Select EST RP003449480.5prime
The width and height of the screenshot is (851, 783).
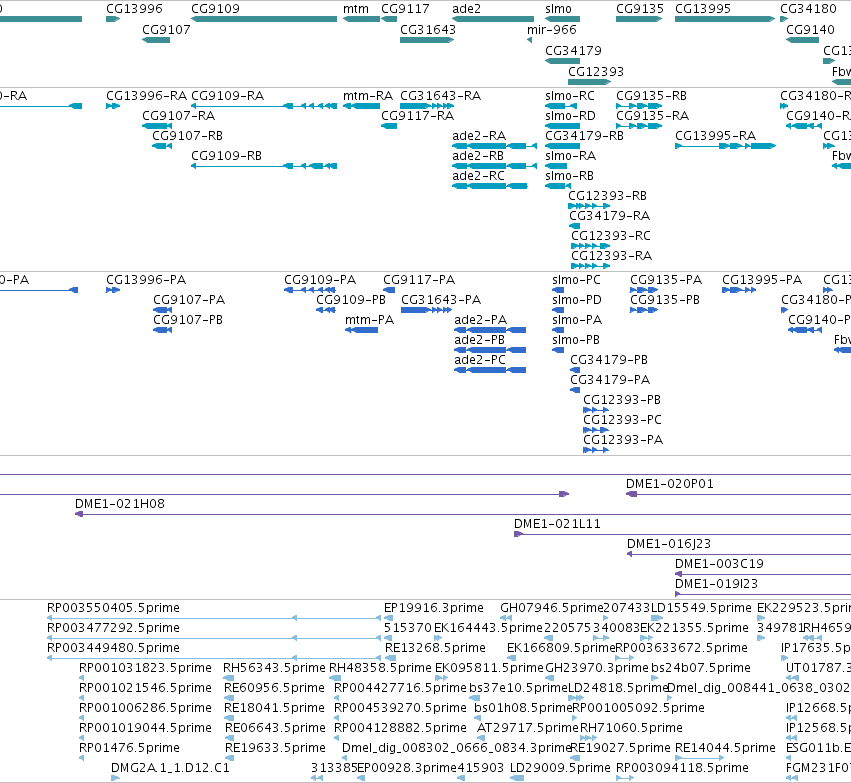click(x=214, y=658)
